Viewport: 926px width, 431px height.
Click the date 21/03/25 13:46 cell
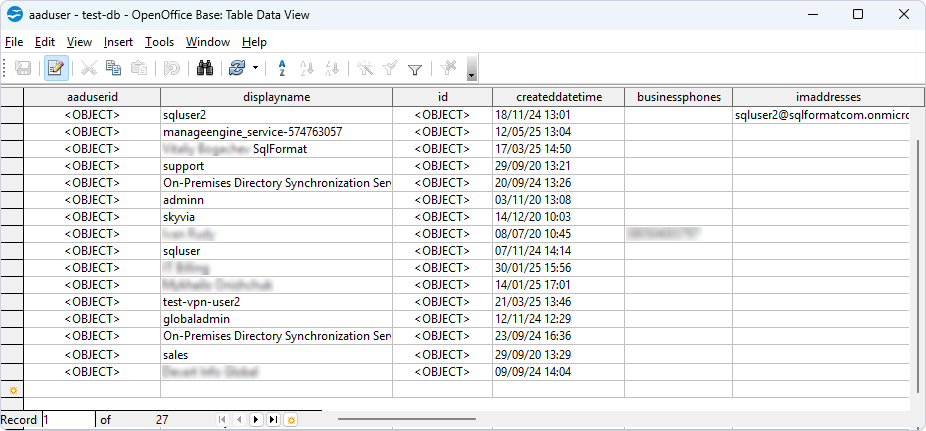[559, 302]
